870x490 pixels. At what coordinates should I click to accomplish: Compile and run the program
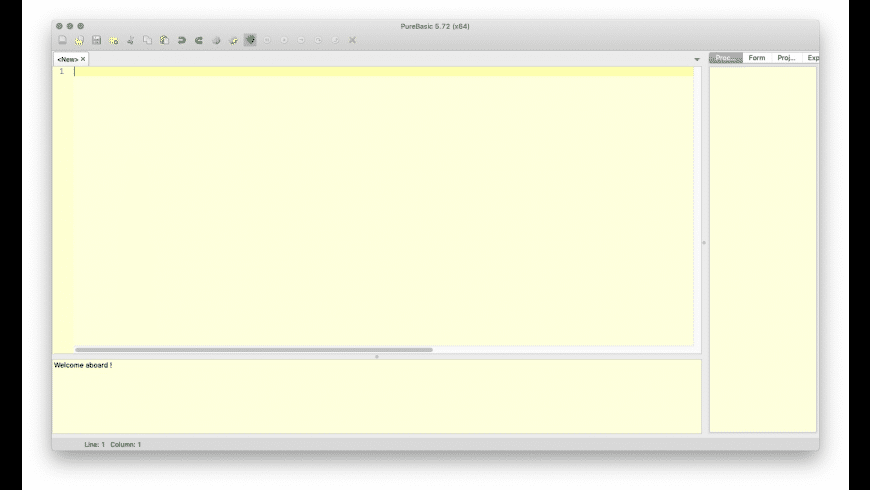(216, 40)
